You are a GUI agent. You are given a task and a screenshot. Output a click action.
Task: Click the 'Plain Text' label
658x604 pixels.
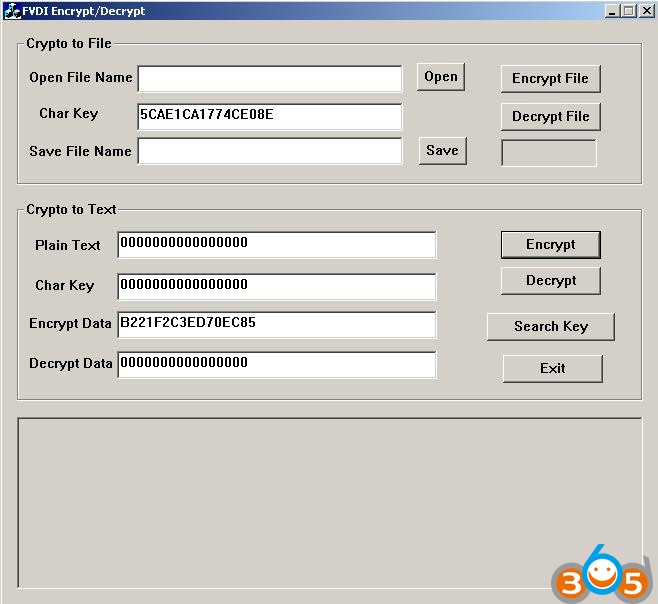68,245
